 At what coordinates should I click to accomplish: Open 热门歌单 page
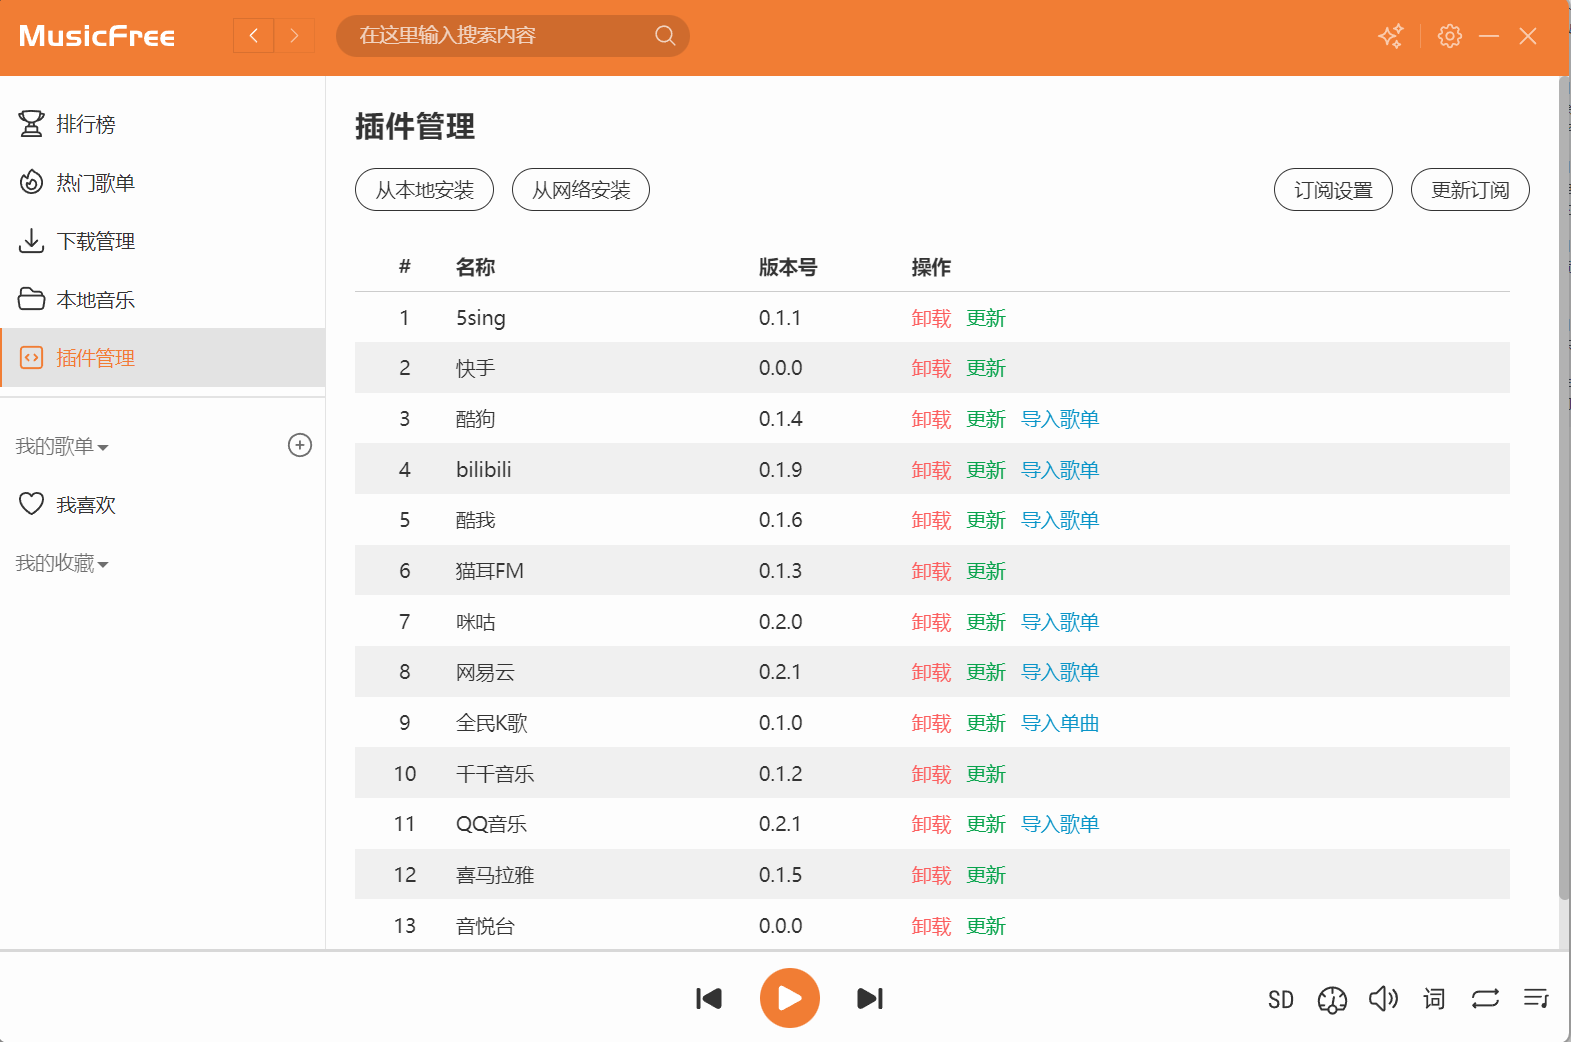tap(163, 182)
